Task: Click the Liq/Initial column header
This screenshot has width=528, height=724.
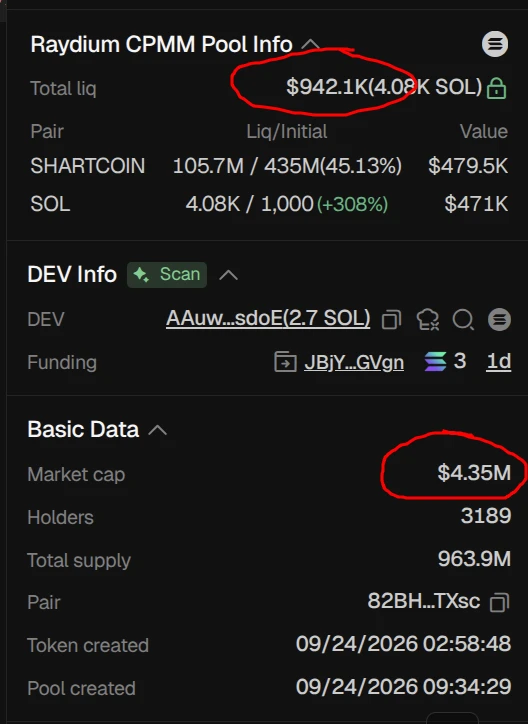Action: click(287, 132)
